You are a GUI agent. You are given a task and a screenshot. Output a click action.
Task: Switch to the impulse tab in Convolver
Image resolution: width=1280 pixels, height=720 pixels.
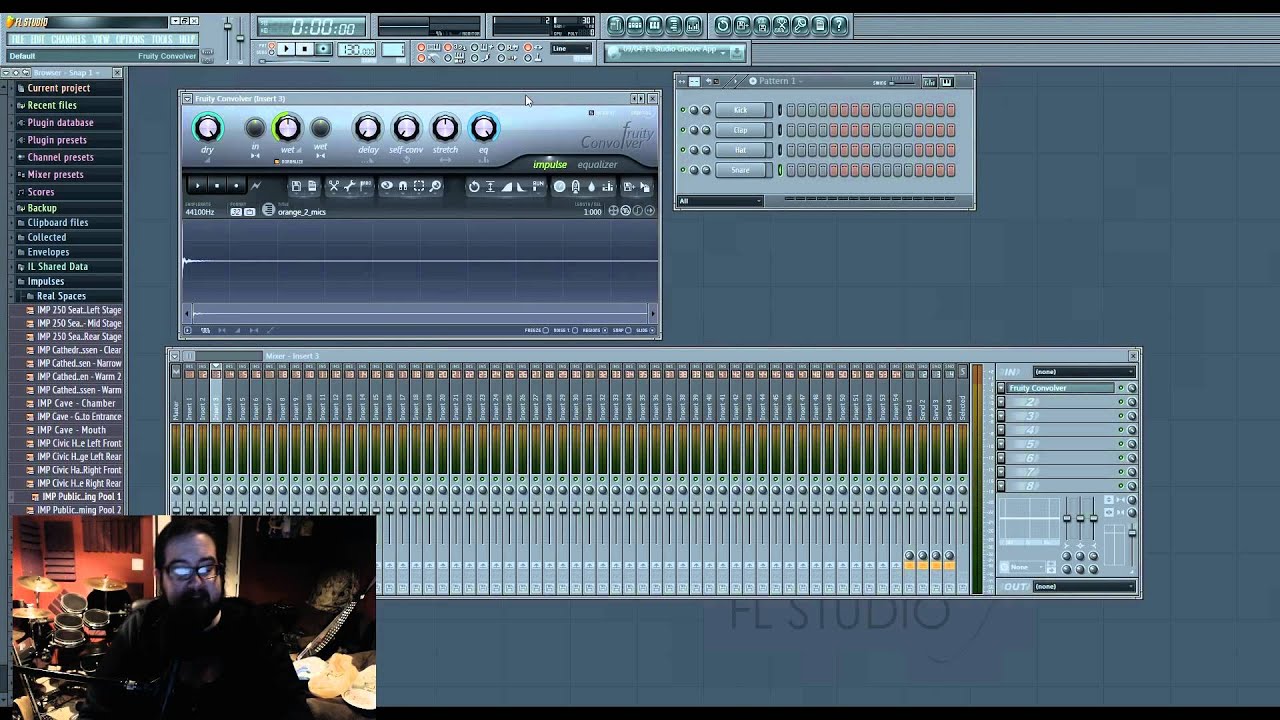[x=550, y=165]
